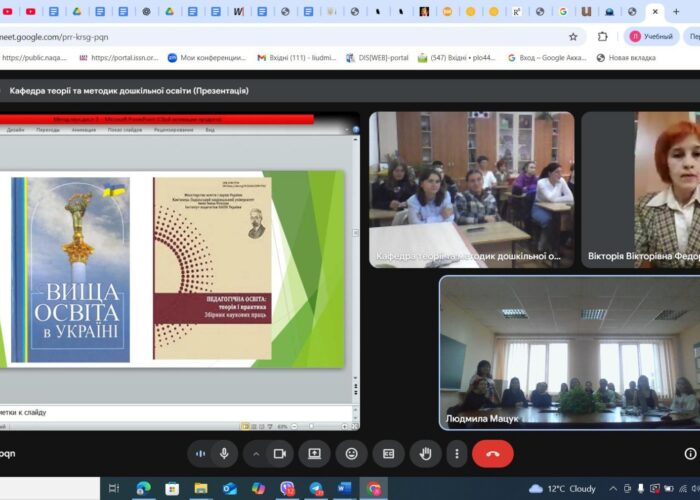This screenshot has width=700, height=500.
Task: Open the emoji reactions panel
Action: click(x=351, y=453)
